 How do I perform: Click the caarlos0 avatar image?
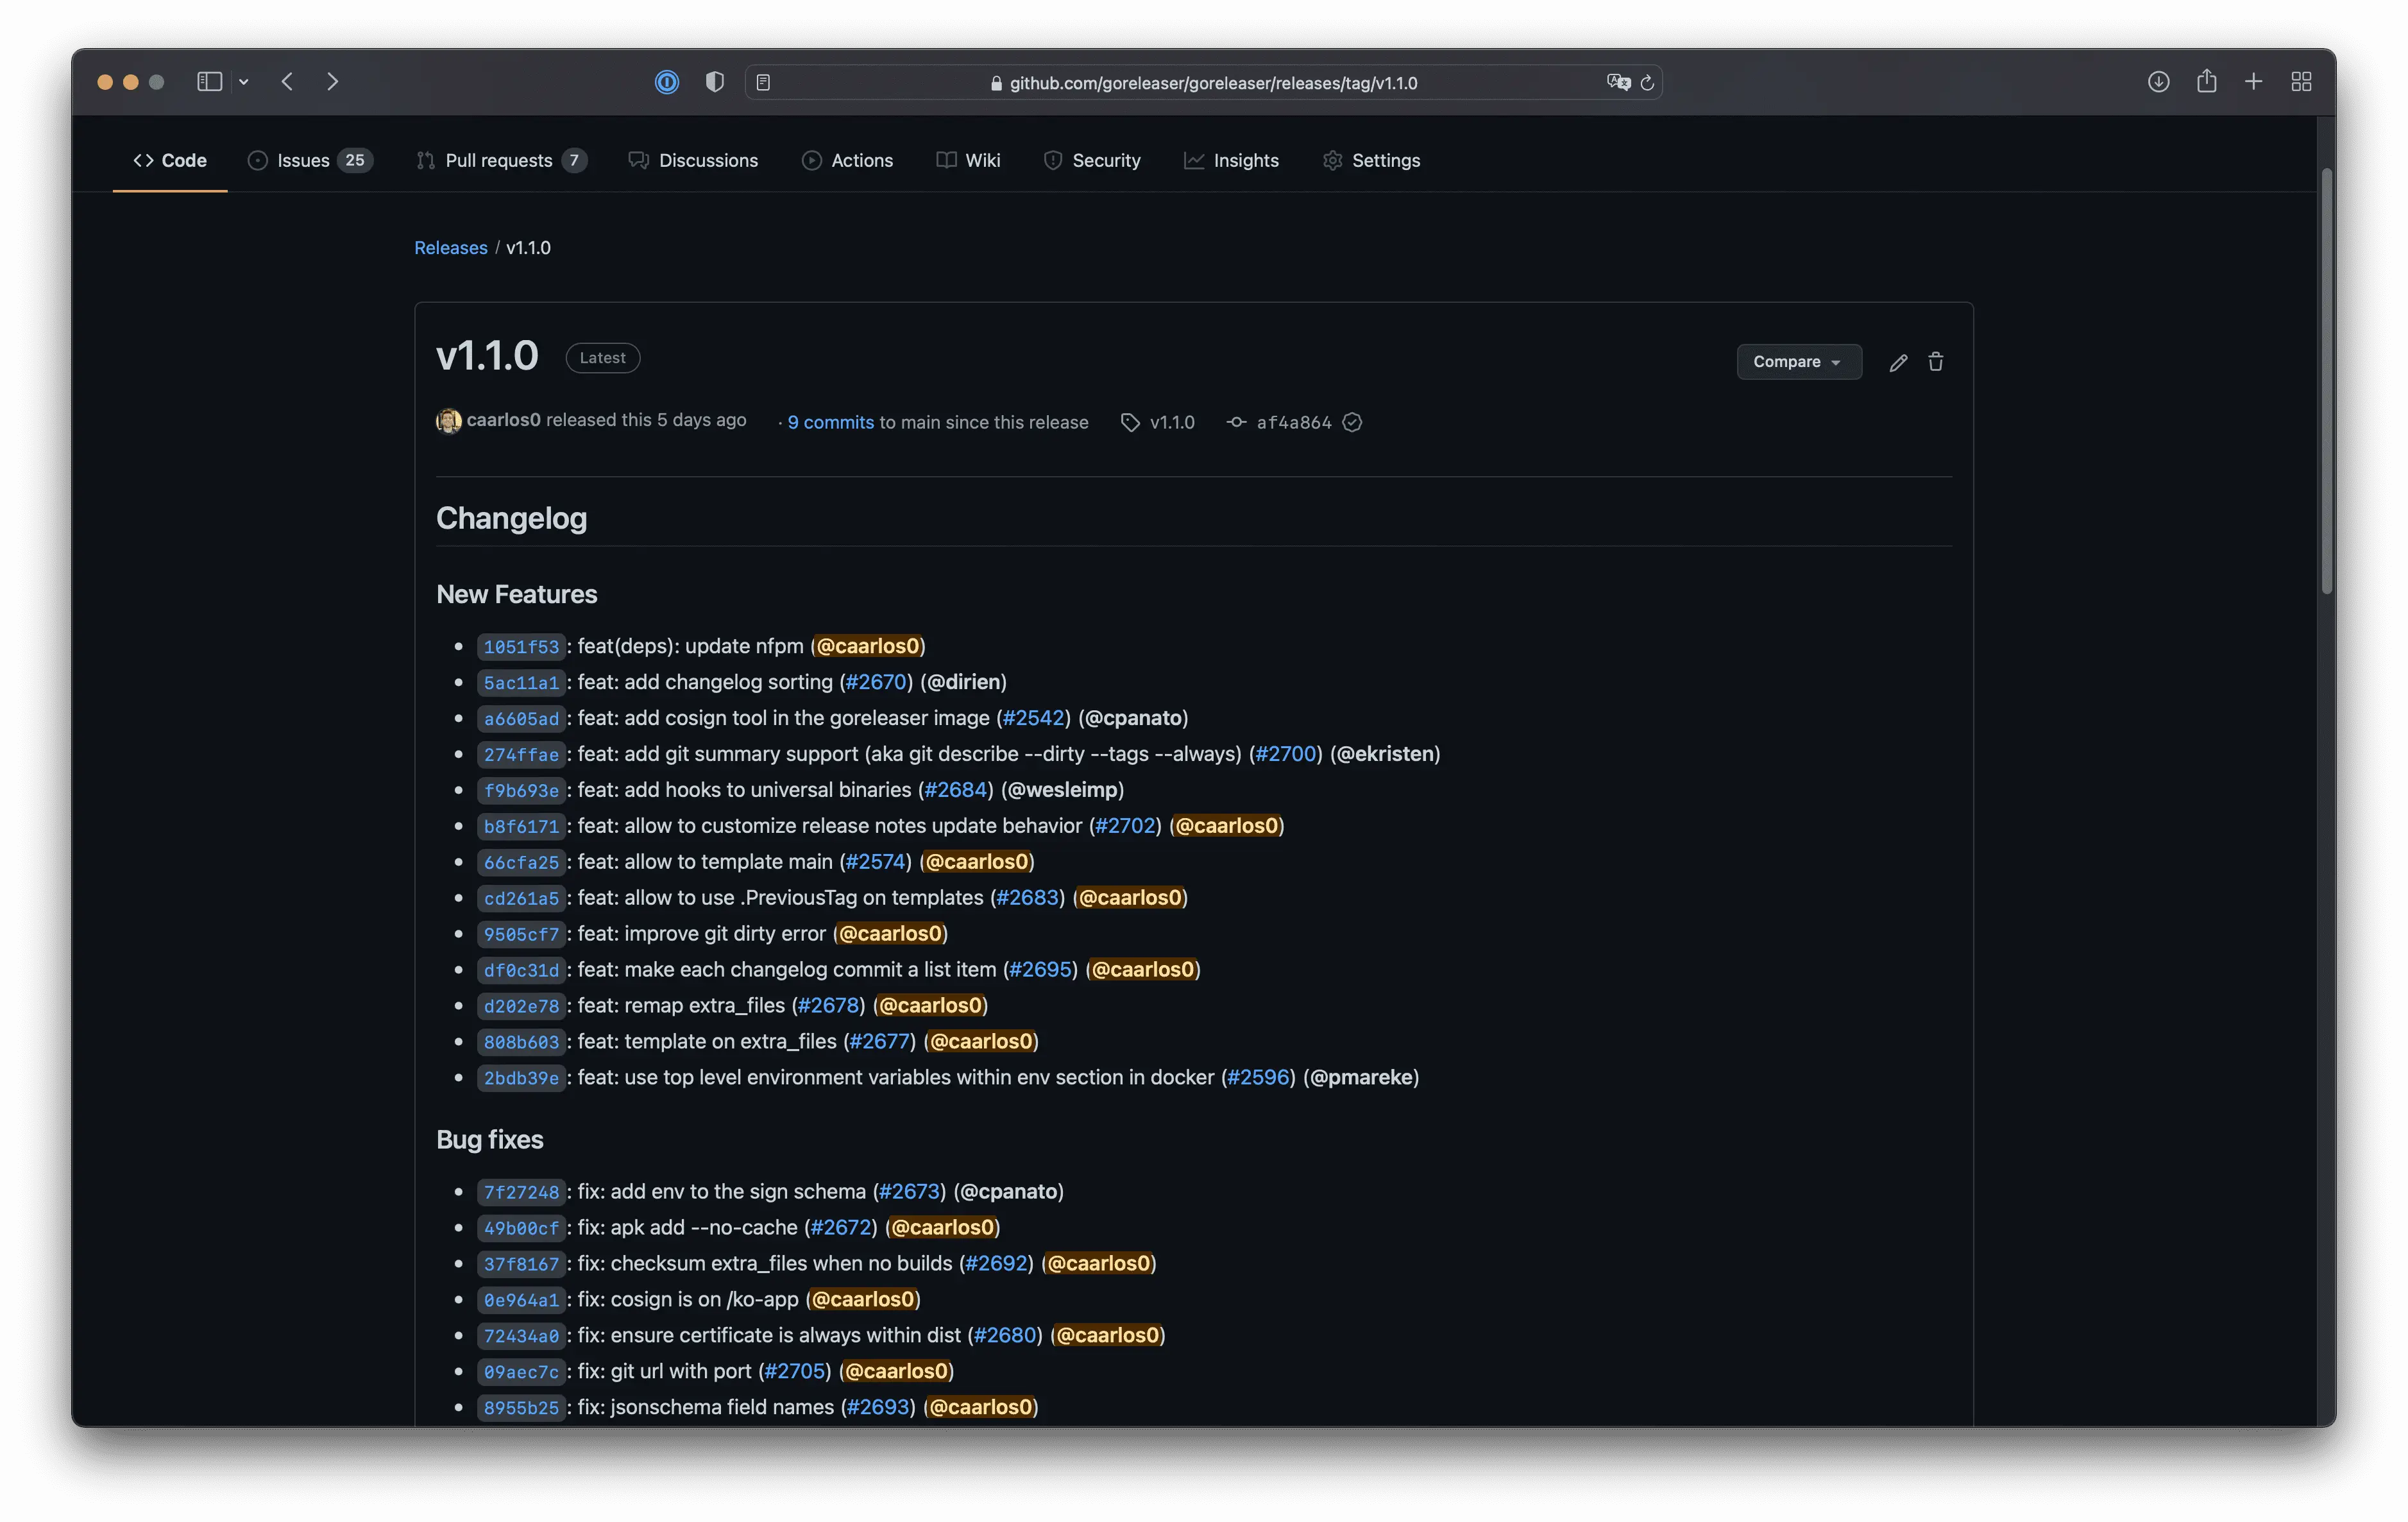(x=449, y=421)
